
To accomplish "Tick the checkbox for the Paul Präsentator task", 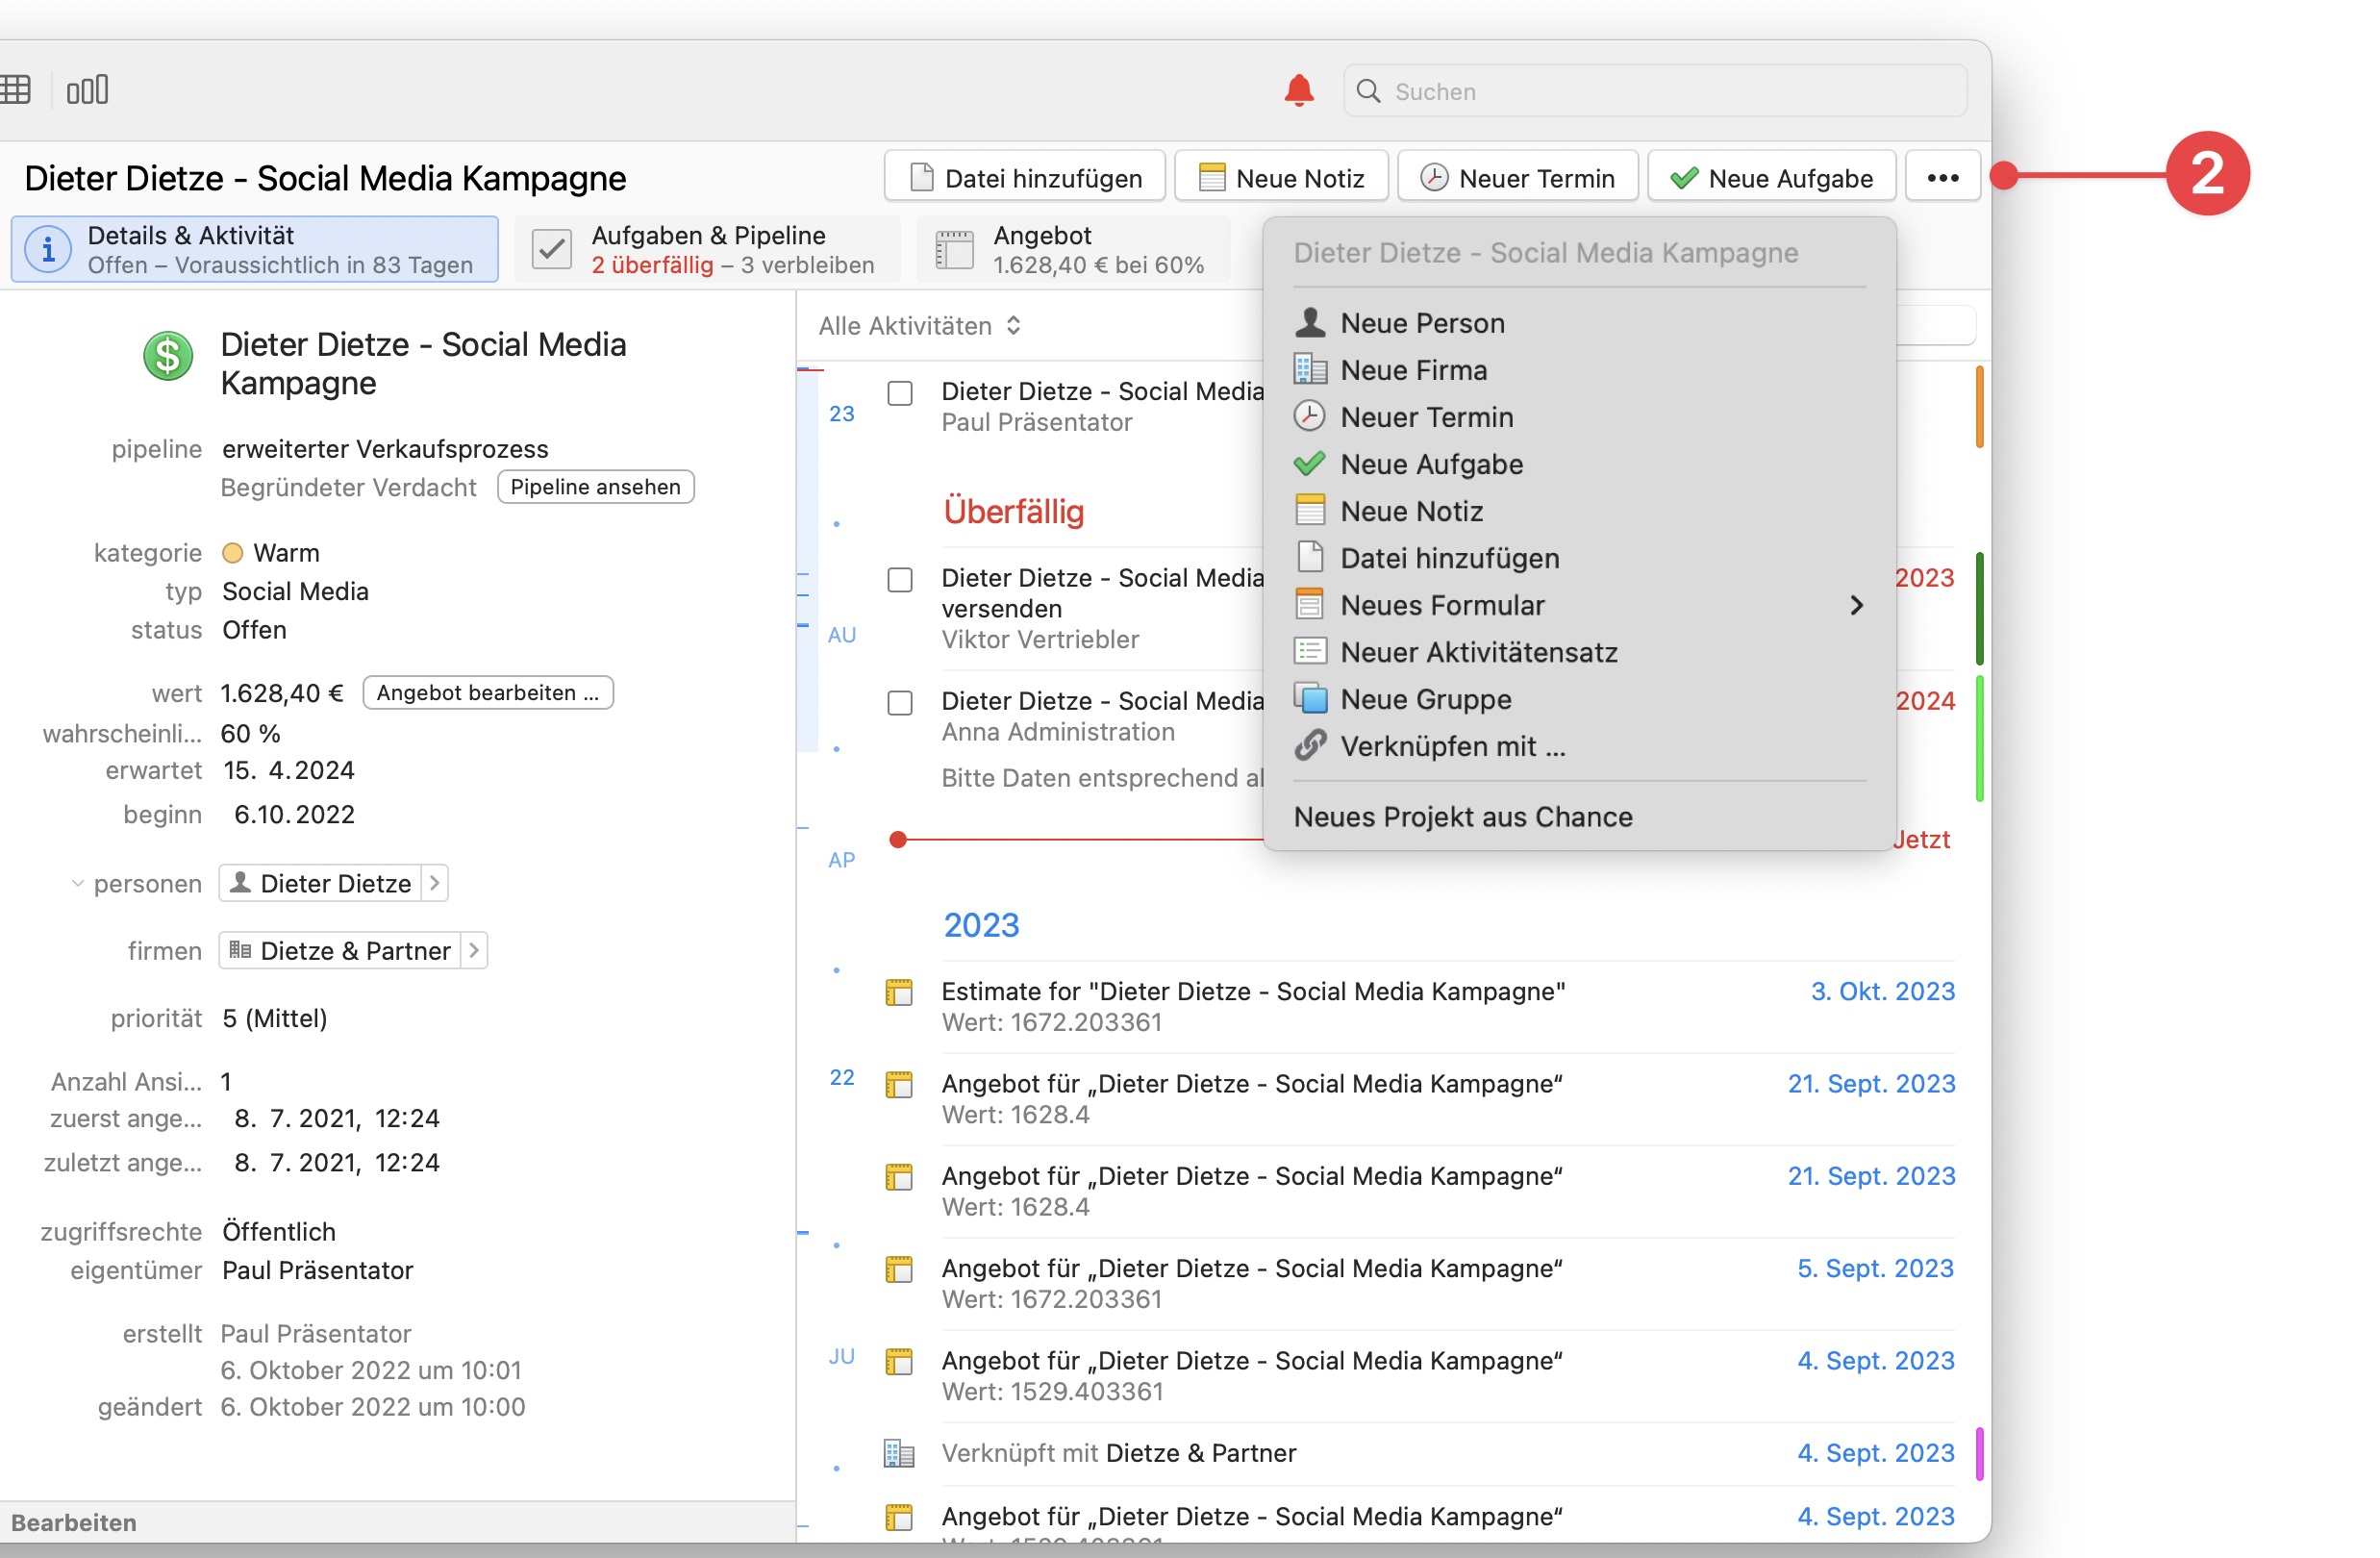I will point(900,393).
